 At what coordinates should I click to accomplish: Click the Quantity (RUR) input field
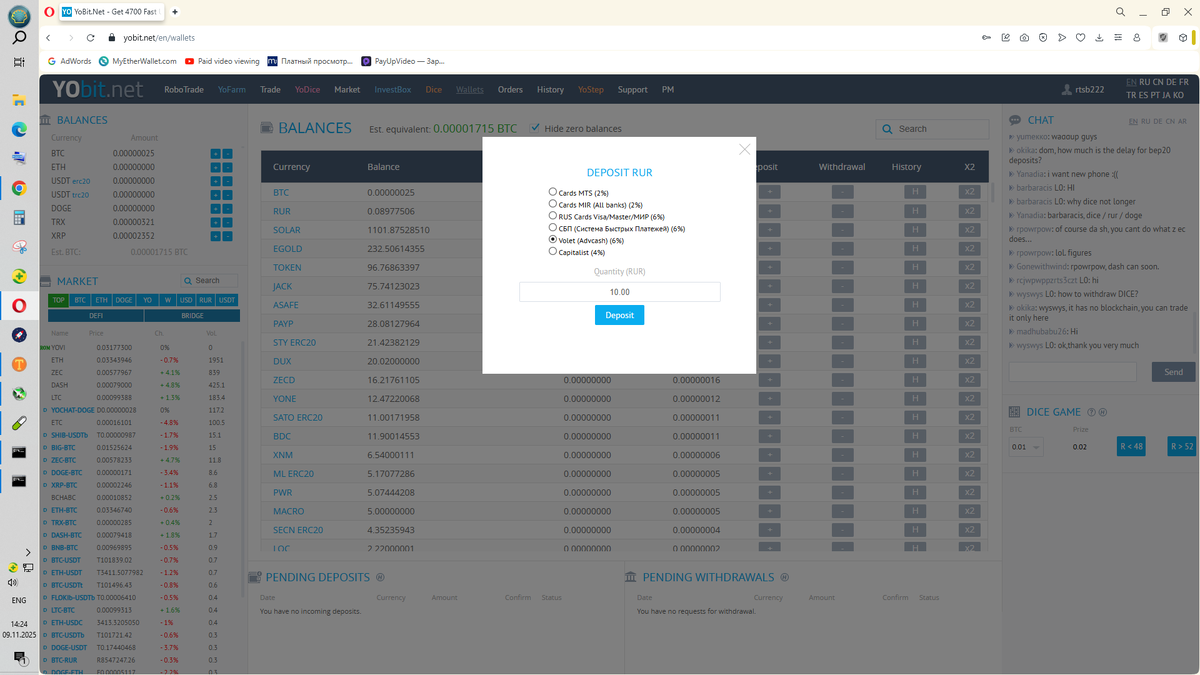619,292
